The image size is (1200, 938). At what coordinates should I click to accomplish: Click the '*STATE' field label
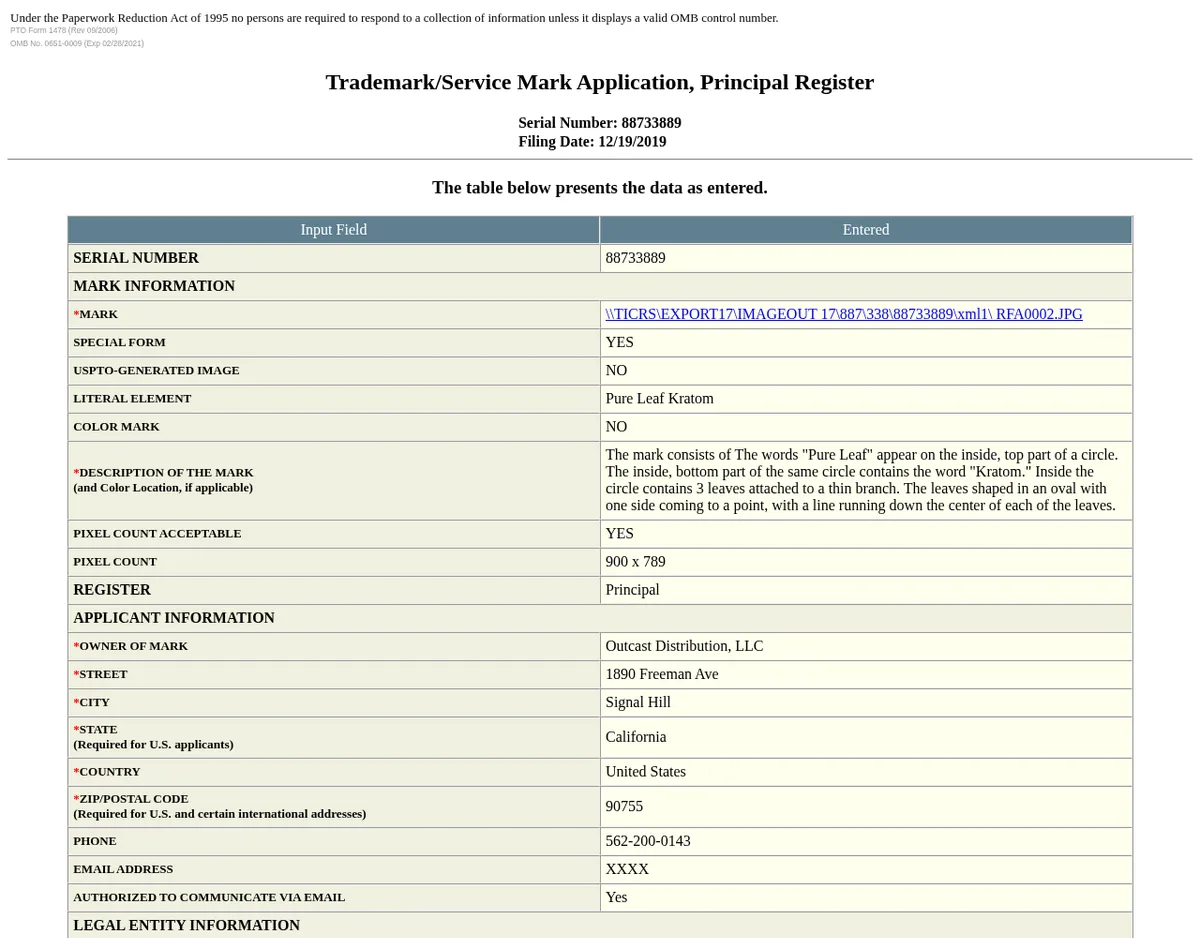pyautogui.click(x=95, y=729)
